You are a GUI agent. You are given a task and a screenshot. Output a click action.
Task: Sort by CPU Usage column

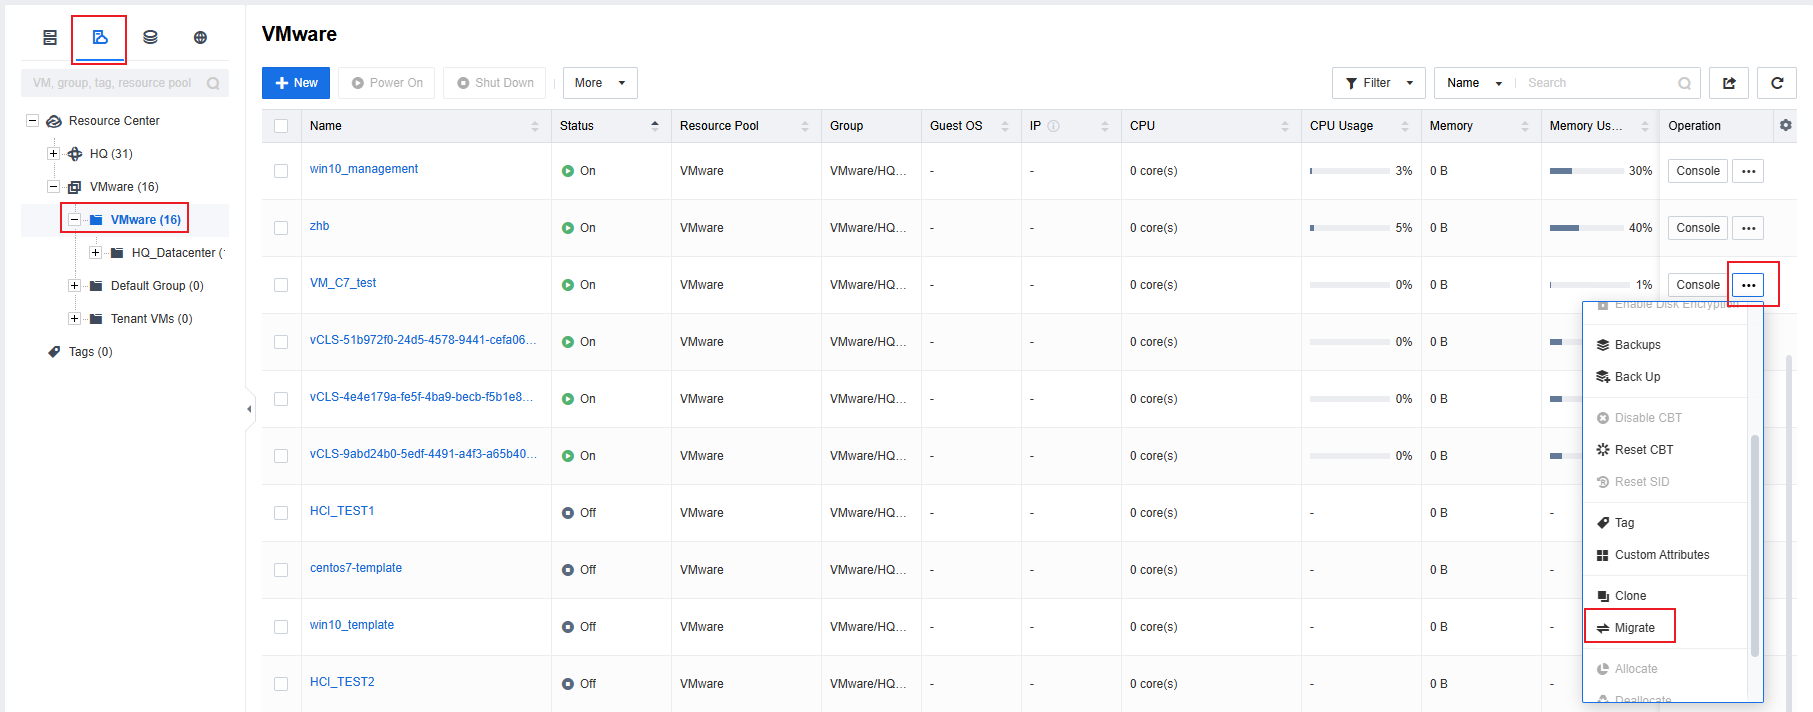click(x=1405, y=126)
